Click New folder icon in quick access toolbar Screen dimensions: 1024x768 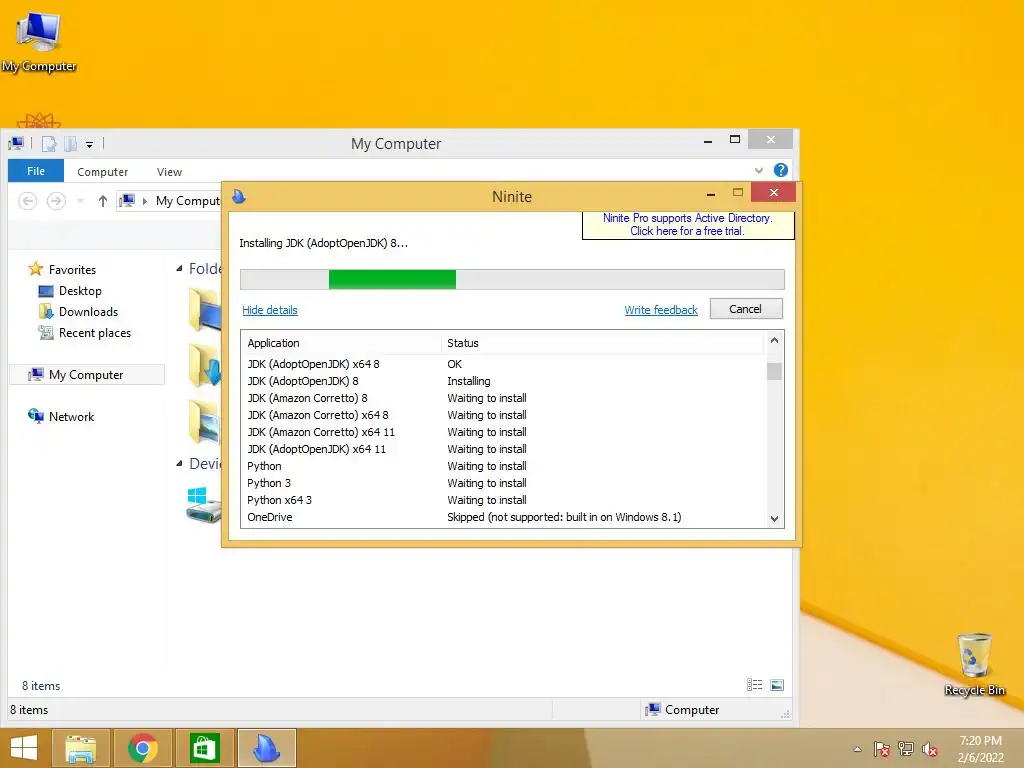(71, 144)
